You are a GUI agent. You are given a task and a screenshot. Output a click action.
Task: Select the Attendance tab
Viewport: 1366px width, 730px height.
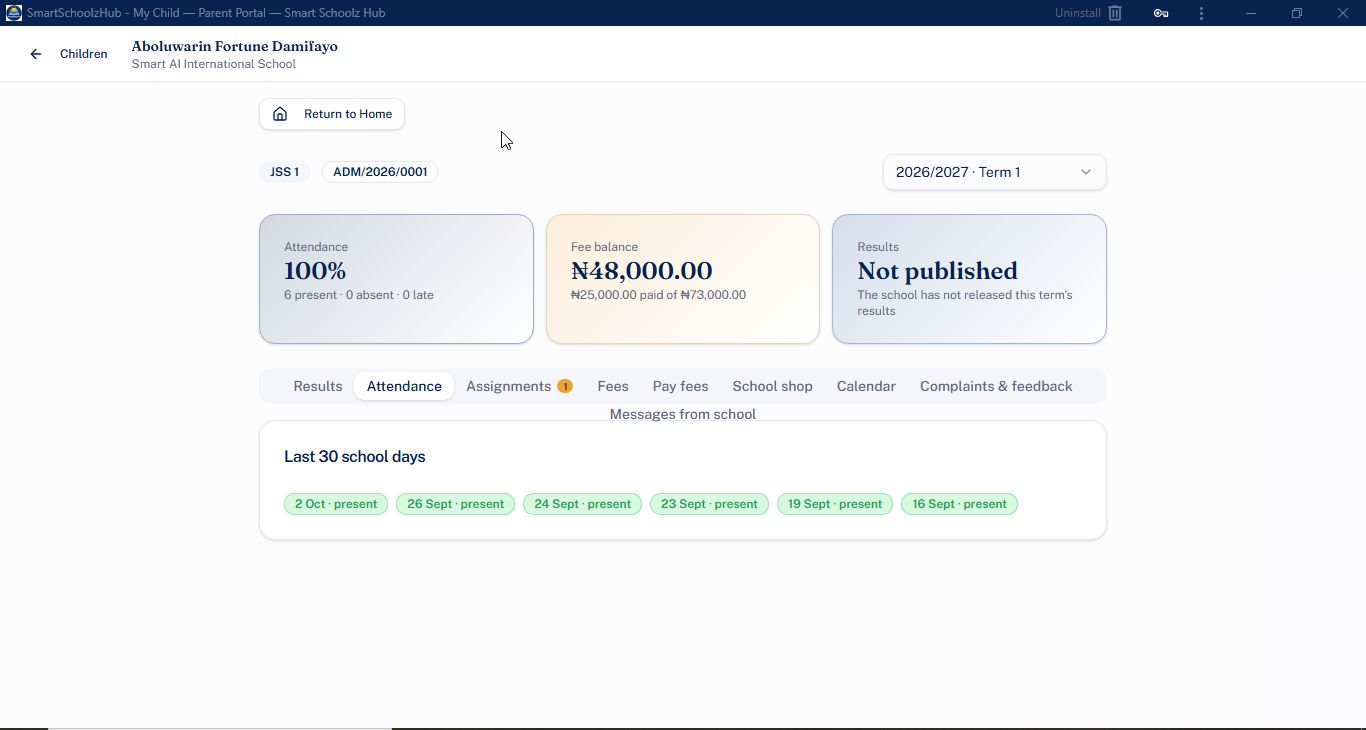(x=404, y=386)
